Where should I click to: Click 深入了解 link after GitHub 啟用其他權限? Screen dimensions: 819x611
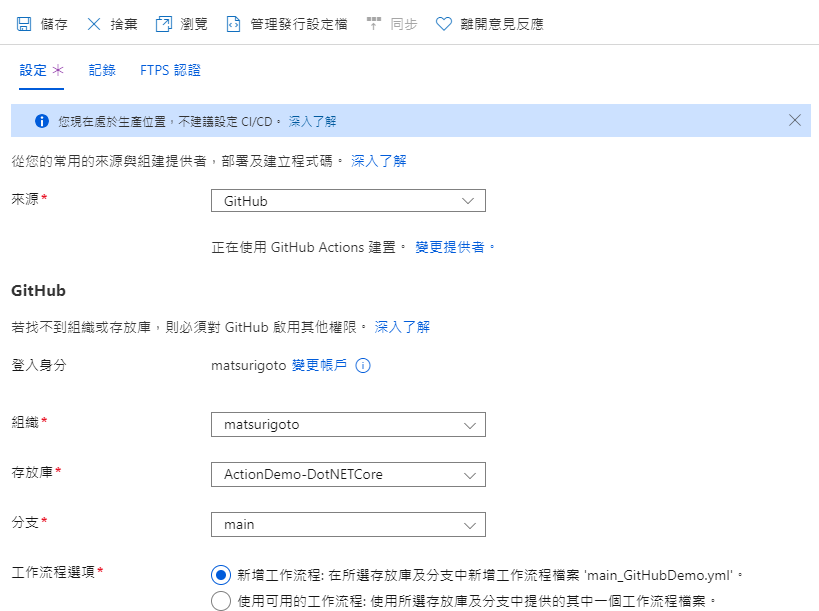(402, 327)
